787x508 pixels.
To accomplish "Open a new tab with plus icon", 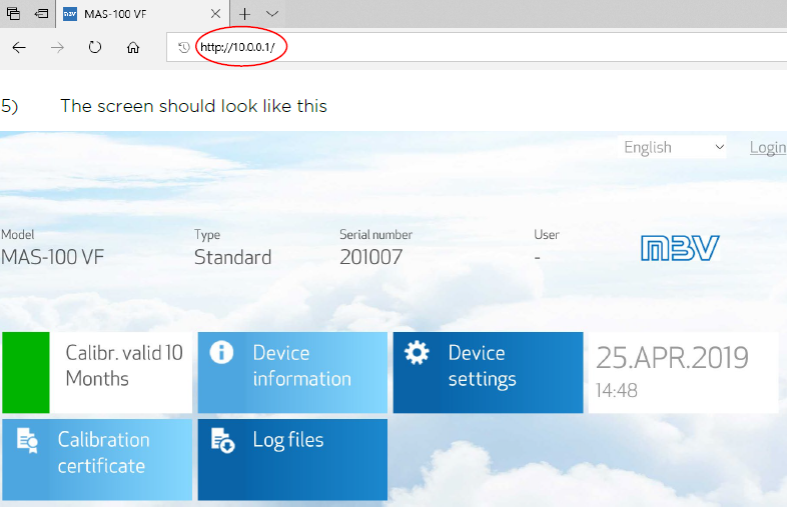I will (x=244, y=14).
